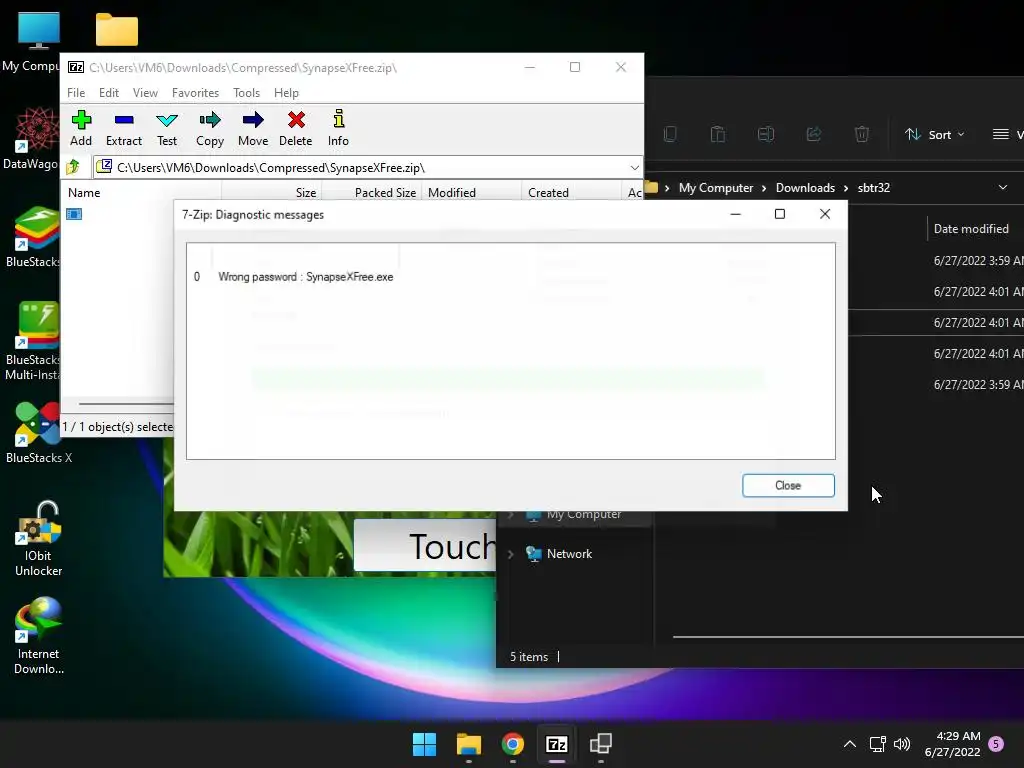This screenshot has height=768, width=1024.
Task: Expand the Network tree node
Action: click(511, 554)
